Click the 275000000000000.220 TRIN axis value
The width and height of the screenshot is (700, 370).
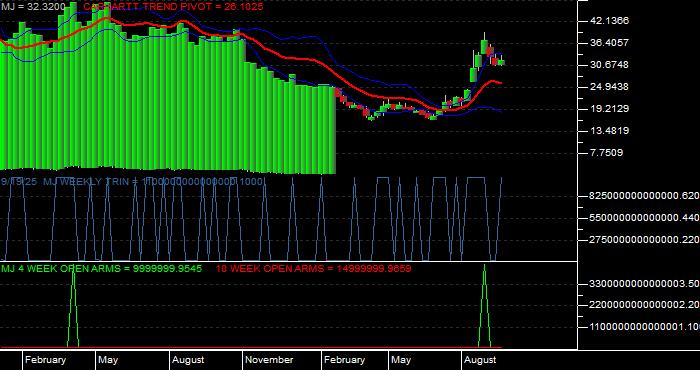point(645,240)
